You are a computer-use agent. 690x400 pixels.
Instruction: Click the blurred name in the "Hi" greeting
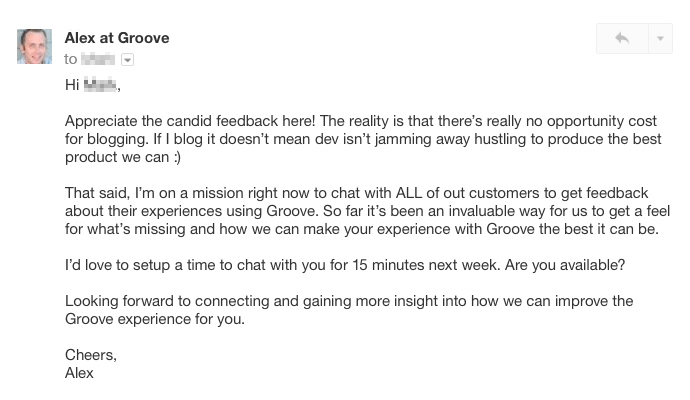101,85
